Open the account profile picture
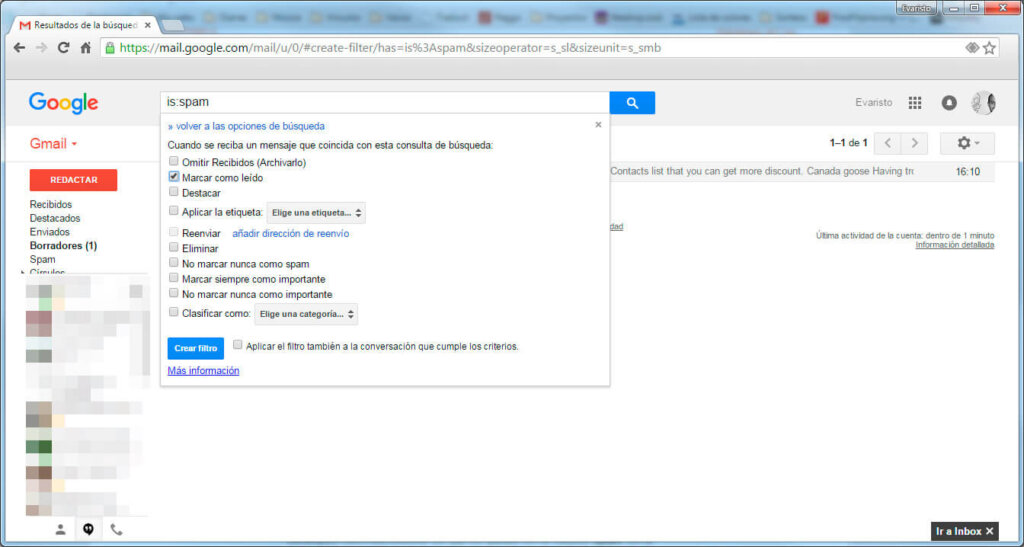Screen dimensions: 1024x547 tap(983, 102)
